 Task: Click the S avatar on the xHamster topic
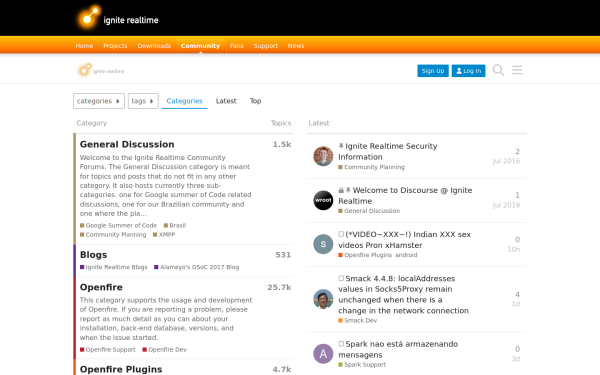323,244
